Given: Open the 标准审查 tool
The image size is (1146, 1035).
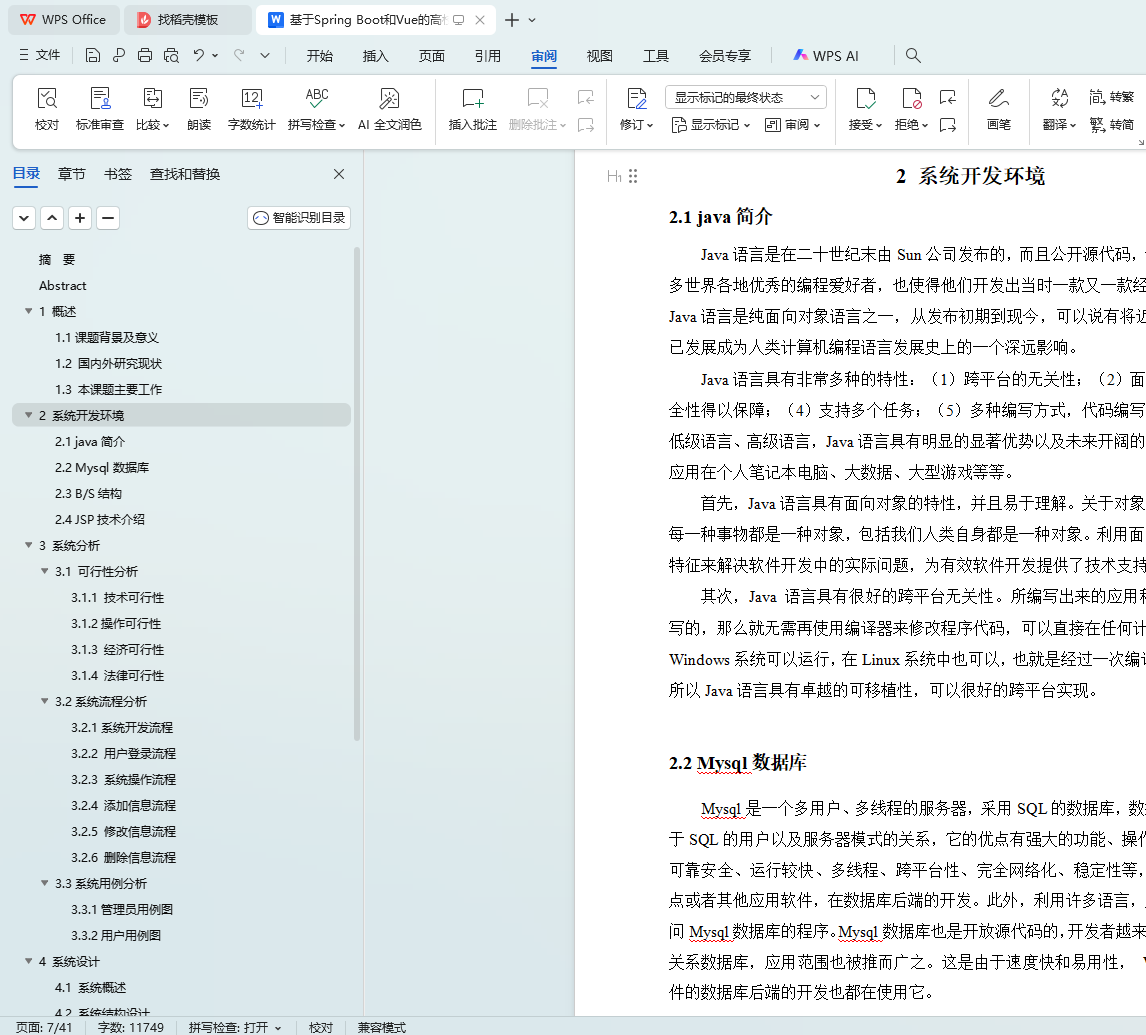Looking at the screenshot, I should point(99,108).
